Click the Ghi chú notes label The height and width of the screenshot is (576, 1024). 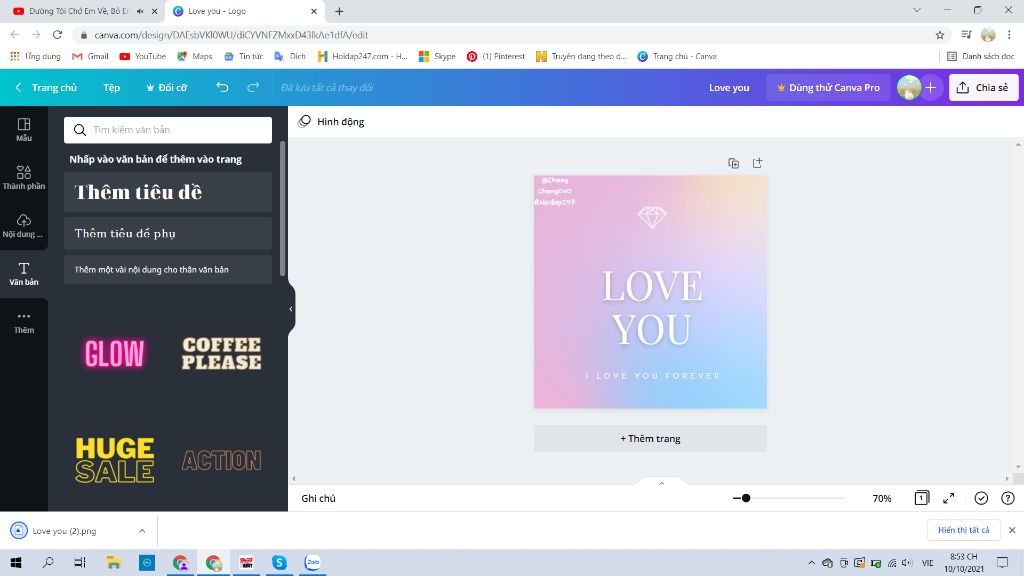point(318,498)
